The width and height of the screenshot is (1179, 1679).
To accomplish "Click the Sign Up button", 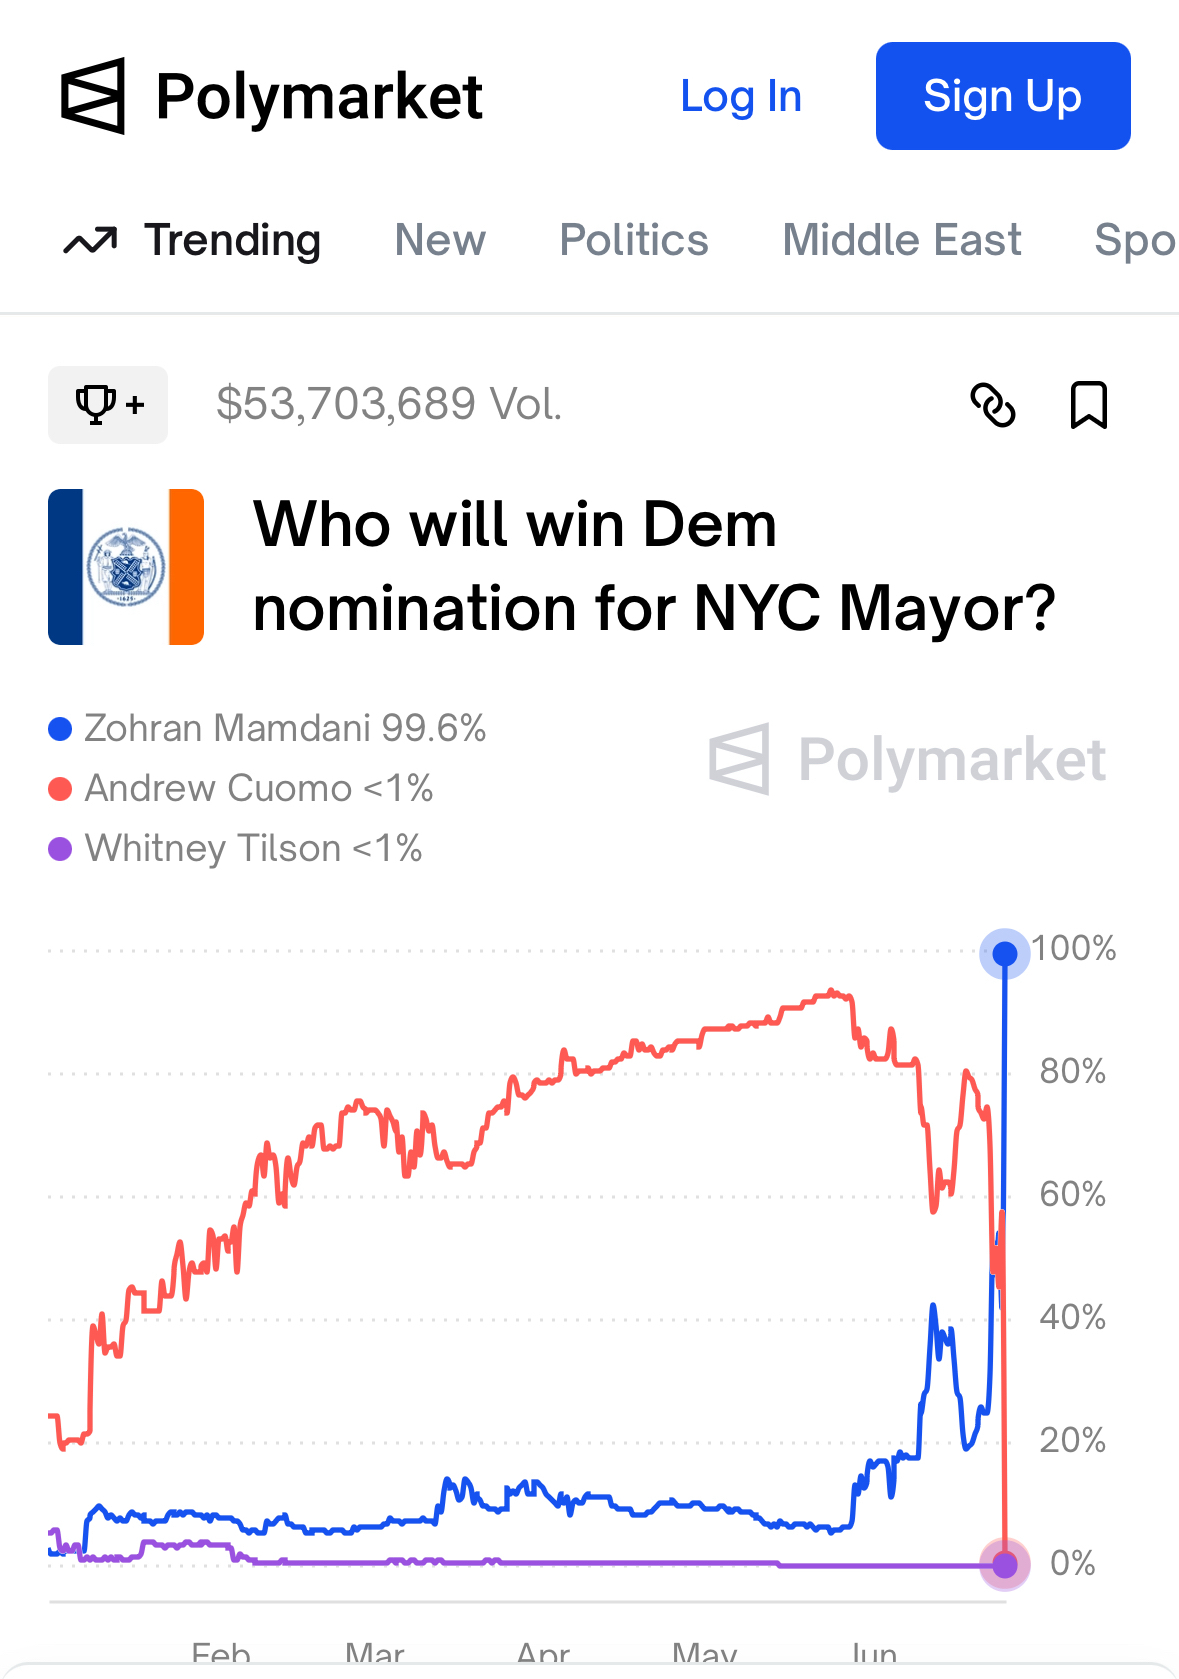I will tap(1003, 96).
